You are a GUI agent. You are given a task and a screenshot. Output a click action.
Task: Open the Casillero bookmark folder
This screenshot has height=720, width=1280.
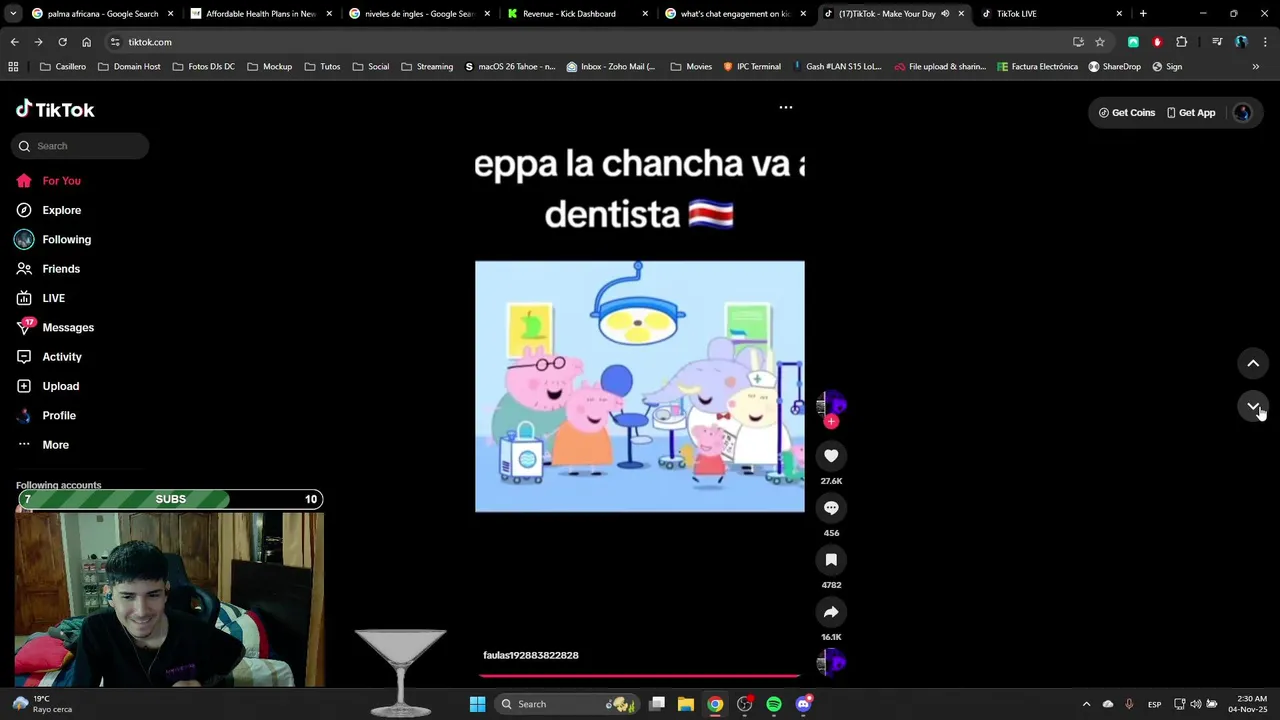(x=63, y=67)
